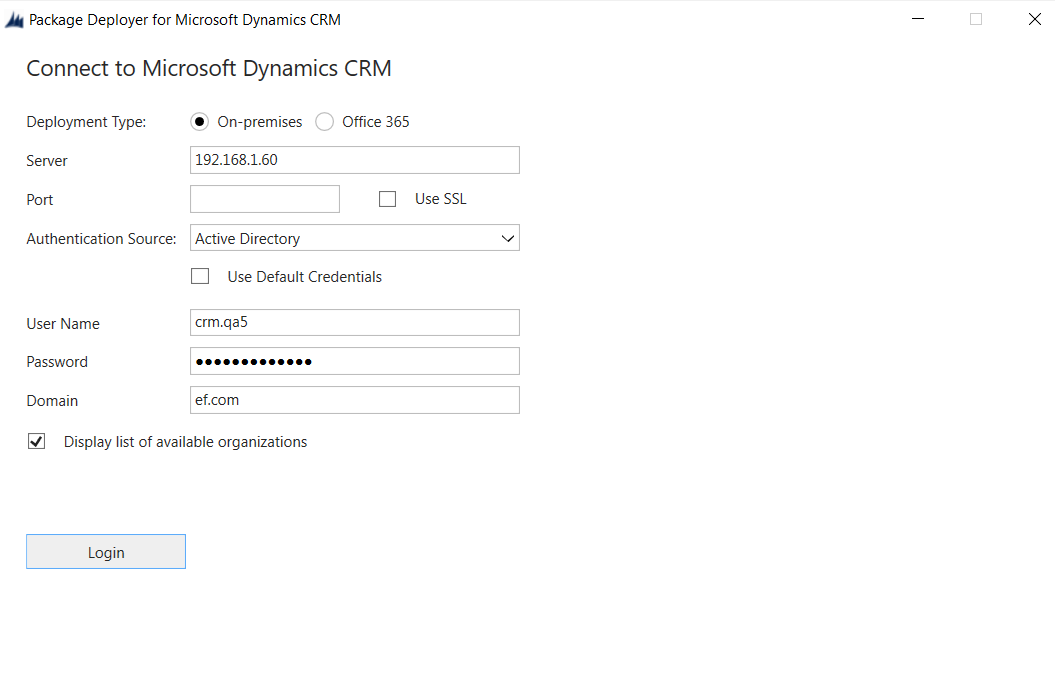1055x694 pixels.
Task: Click the Authentication Source label
Action: point(101,239)
